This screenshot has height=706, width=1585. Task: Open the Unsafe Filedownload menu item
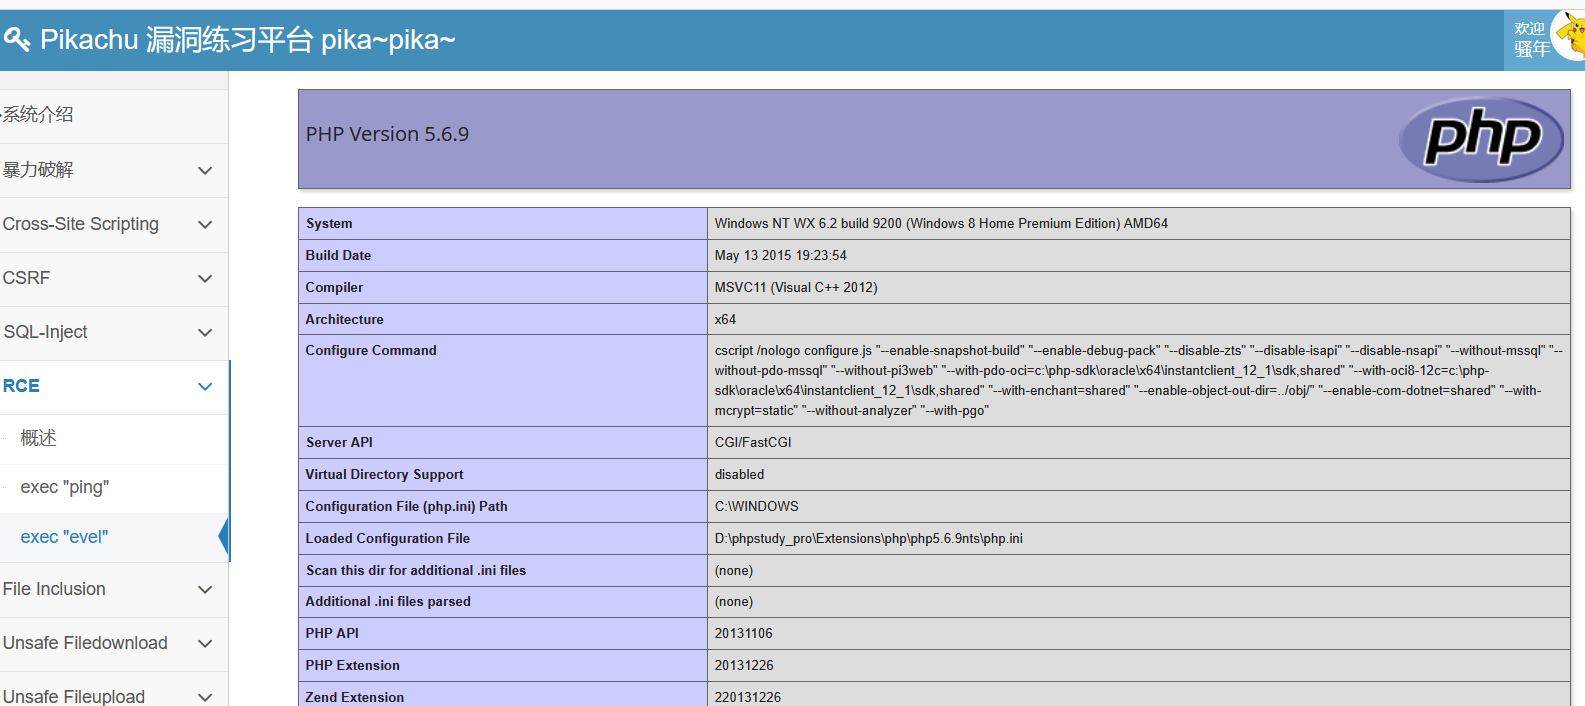pyautogui.click(x=114, y=643)
